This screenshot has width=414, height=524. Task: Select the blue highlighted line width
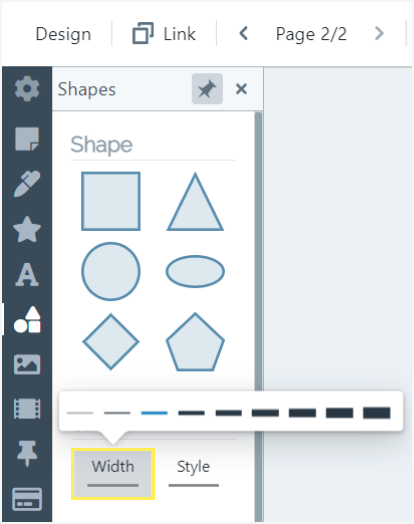154,413
